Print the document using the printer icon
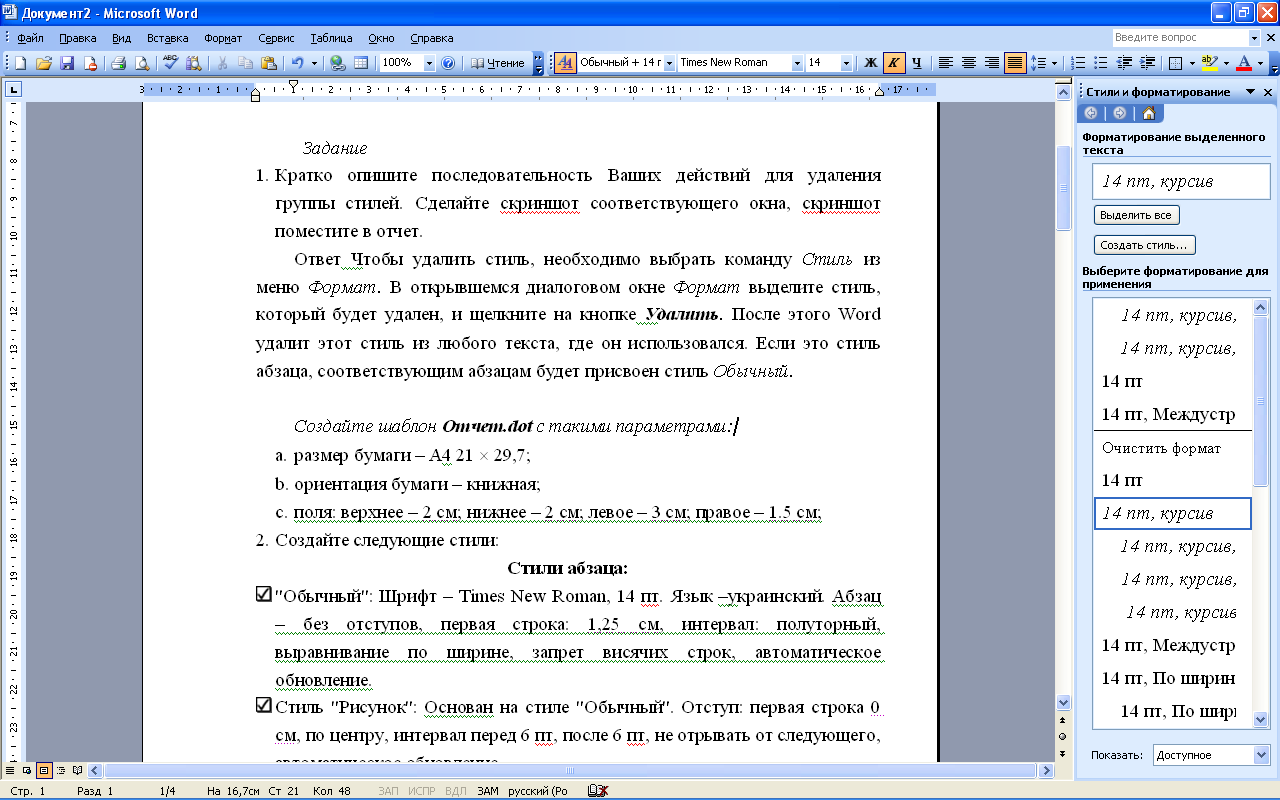Screen dimensions: 1280x800 click(118, 63)
